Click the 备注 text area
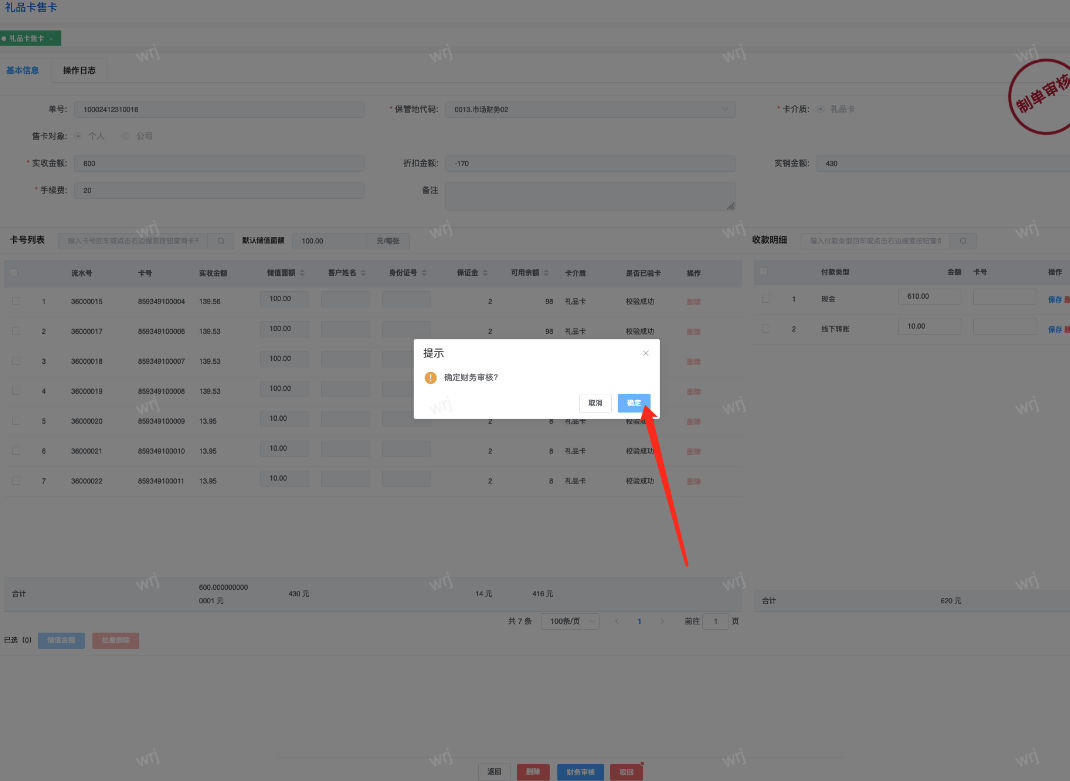This screenshot has width=1070, height=781. 590,197
